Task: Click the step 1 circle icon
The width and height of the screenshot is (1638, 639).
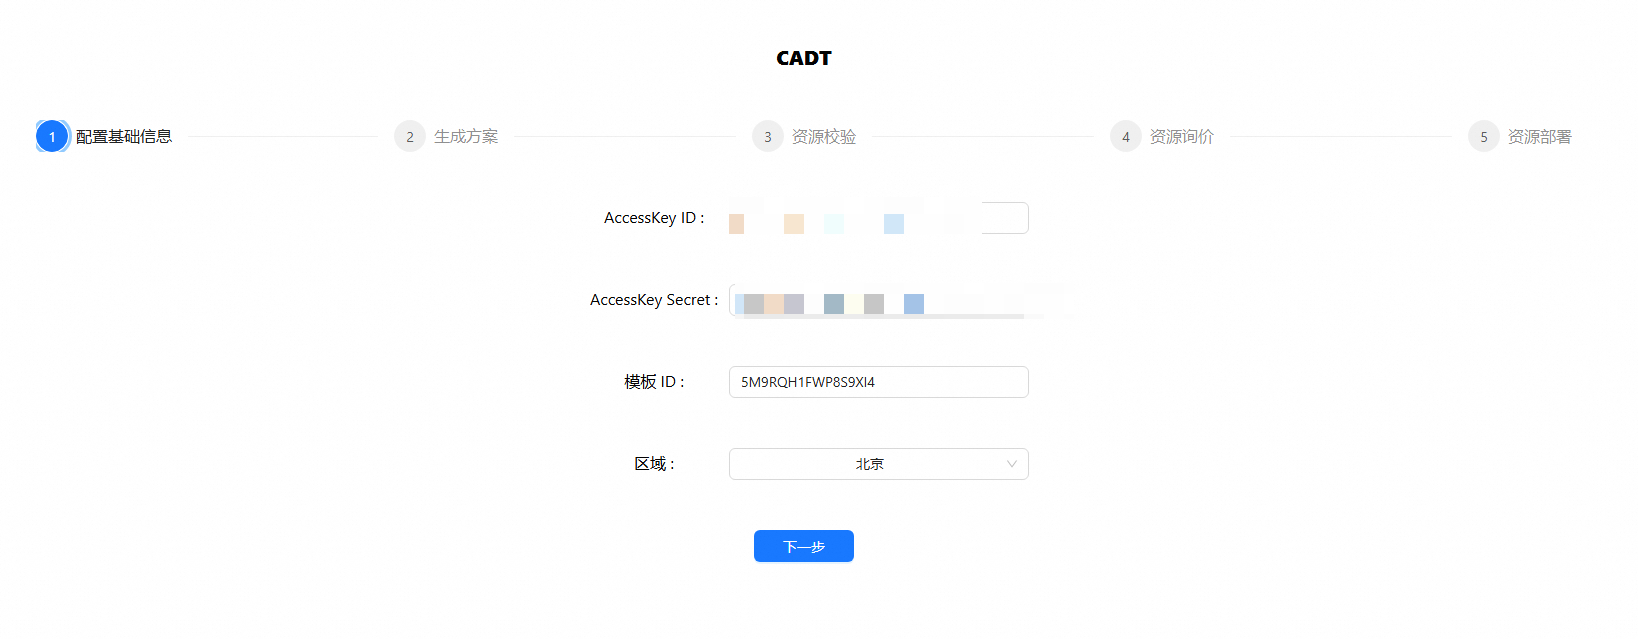Action: [52, 137]
